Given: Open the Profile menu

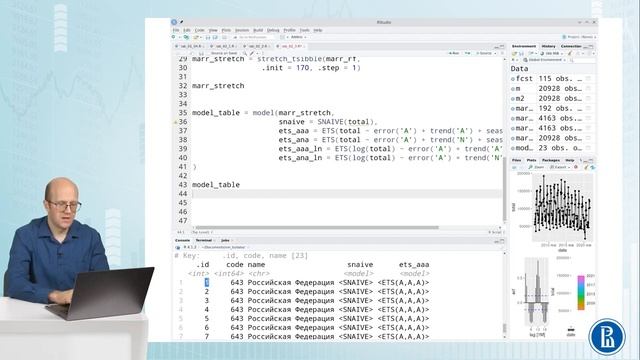Looking at the screenshot, I should [289, 30].
